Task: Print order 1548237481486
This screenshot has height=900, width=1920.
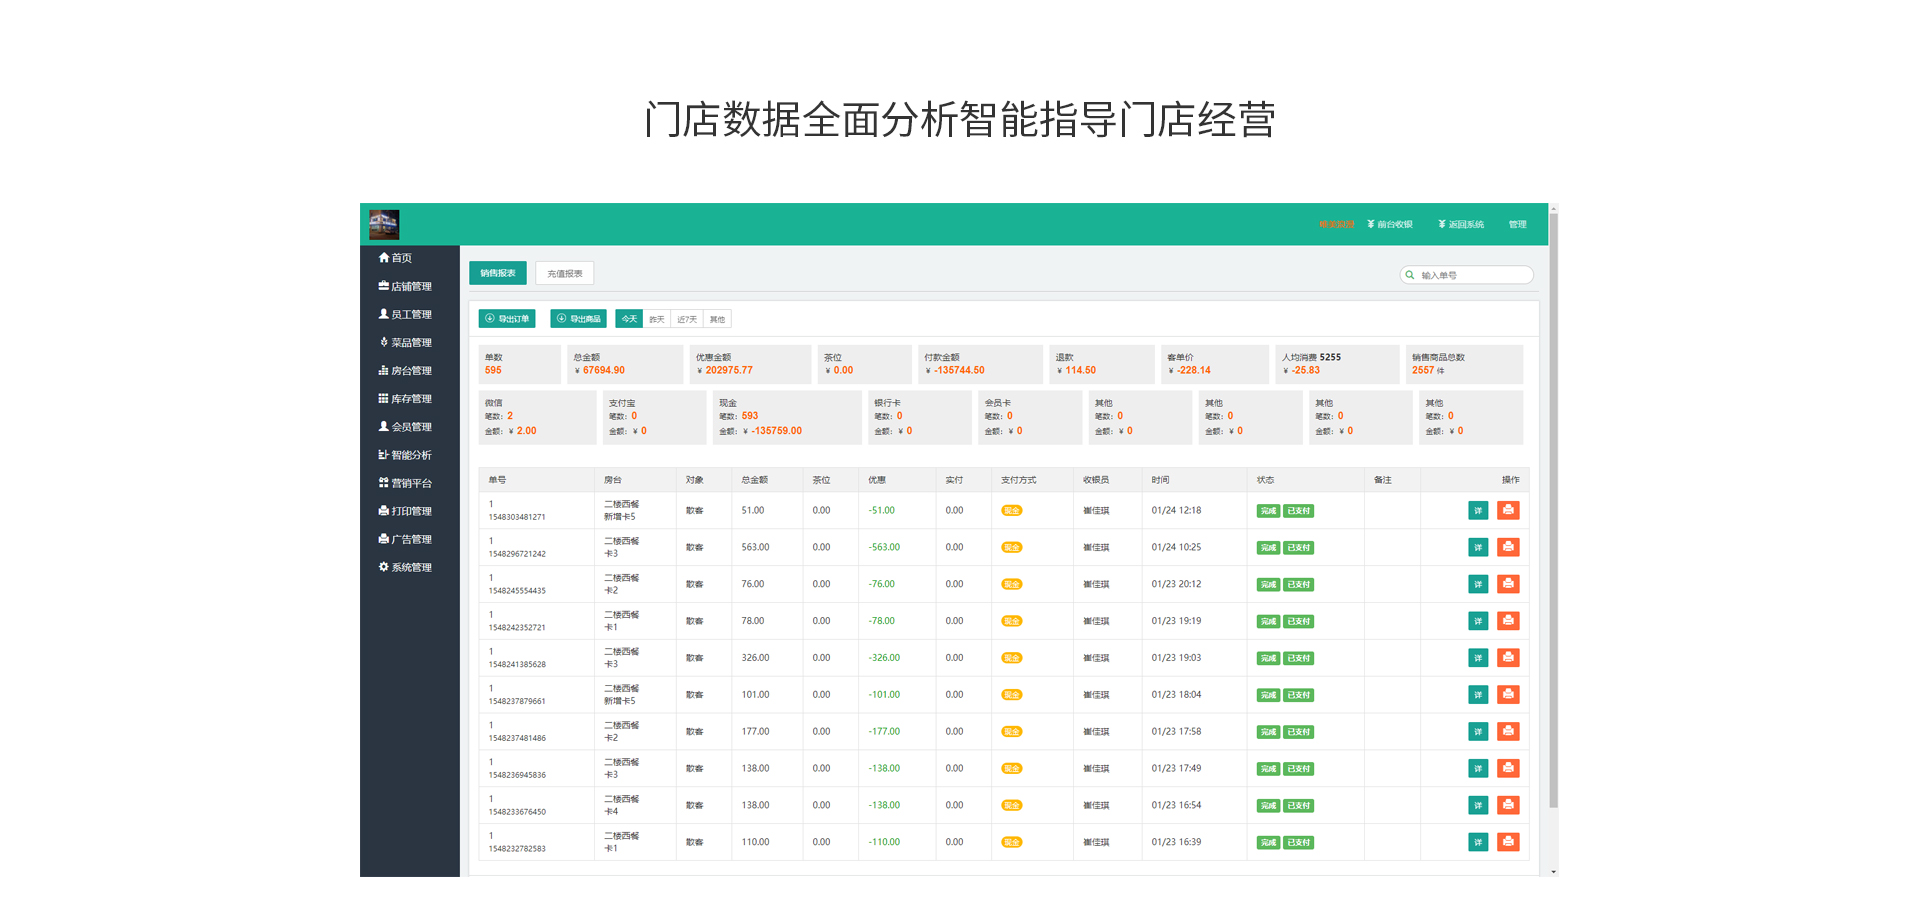Action: click(1508, 732)
